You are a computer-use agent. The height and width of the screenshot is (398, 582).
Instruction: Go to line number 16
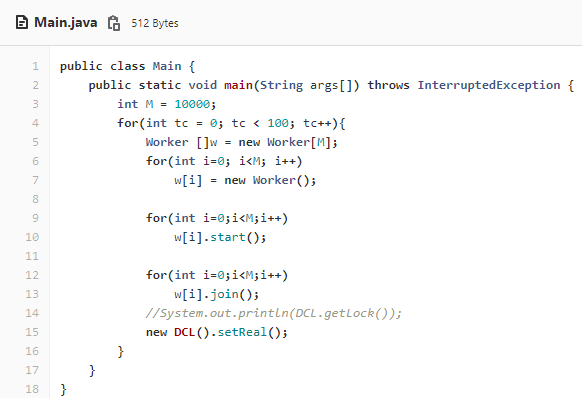pyautogui.click(x=32, y=351)
